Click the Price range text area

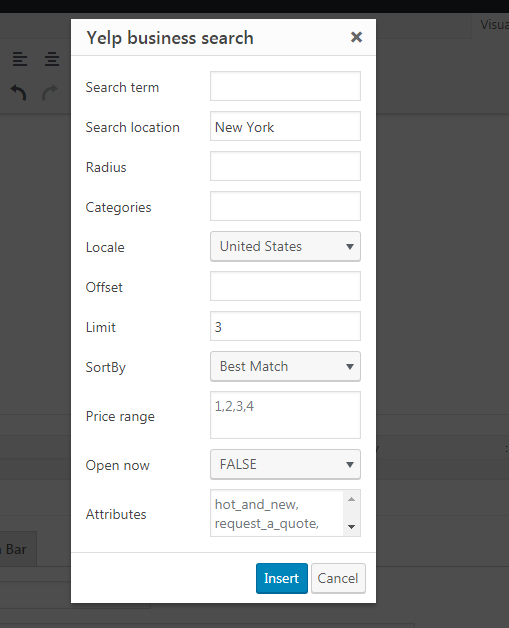coord(285,415)
